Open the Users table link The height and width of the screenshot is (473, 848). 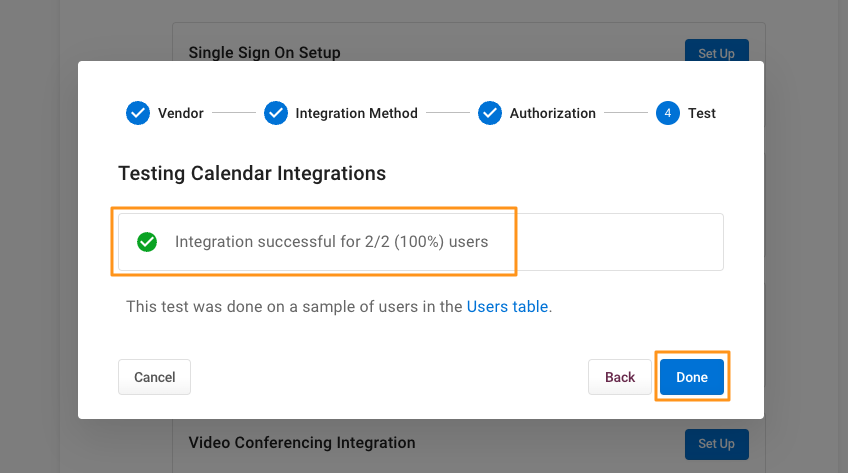507,307
